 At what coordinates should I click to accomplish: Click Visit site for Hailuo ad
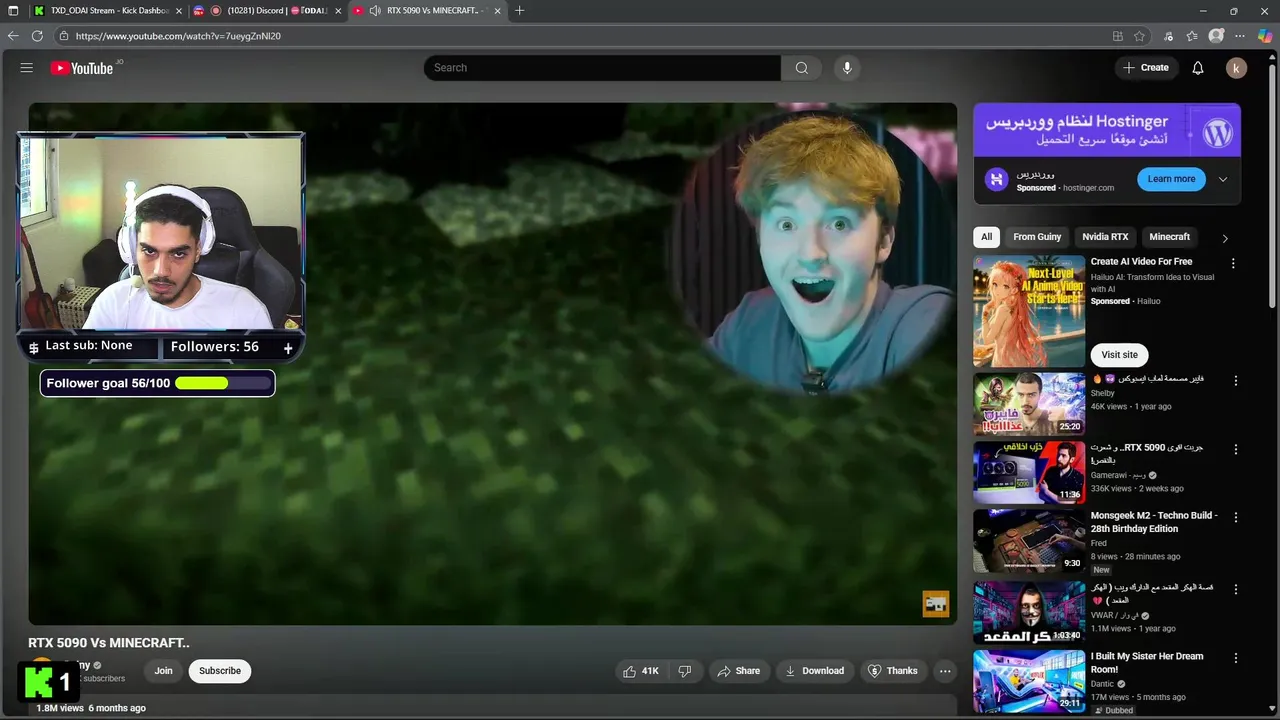point(1119,355)
